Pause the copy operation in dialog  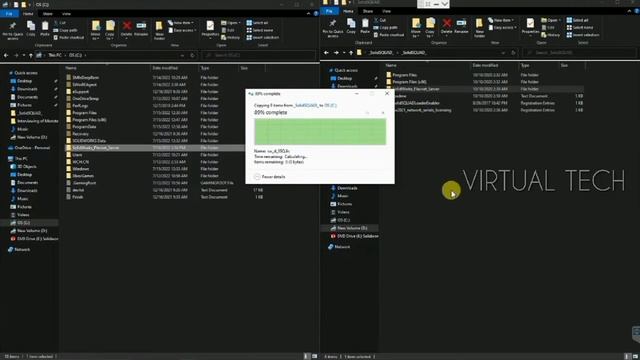[x=367, y=113]
